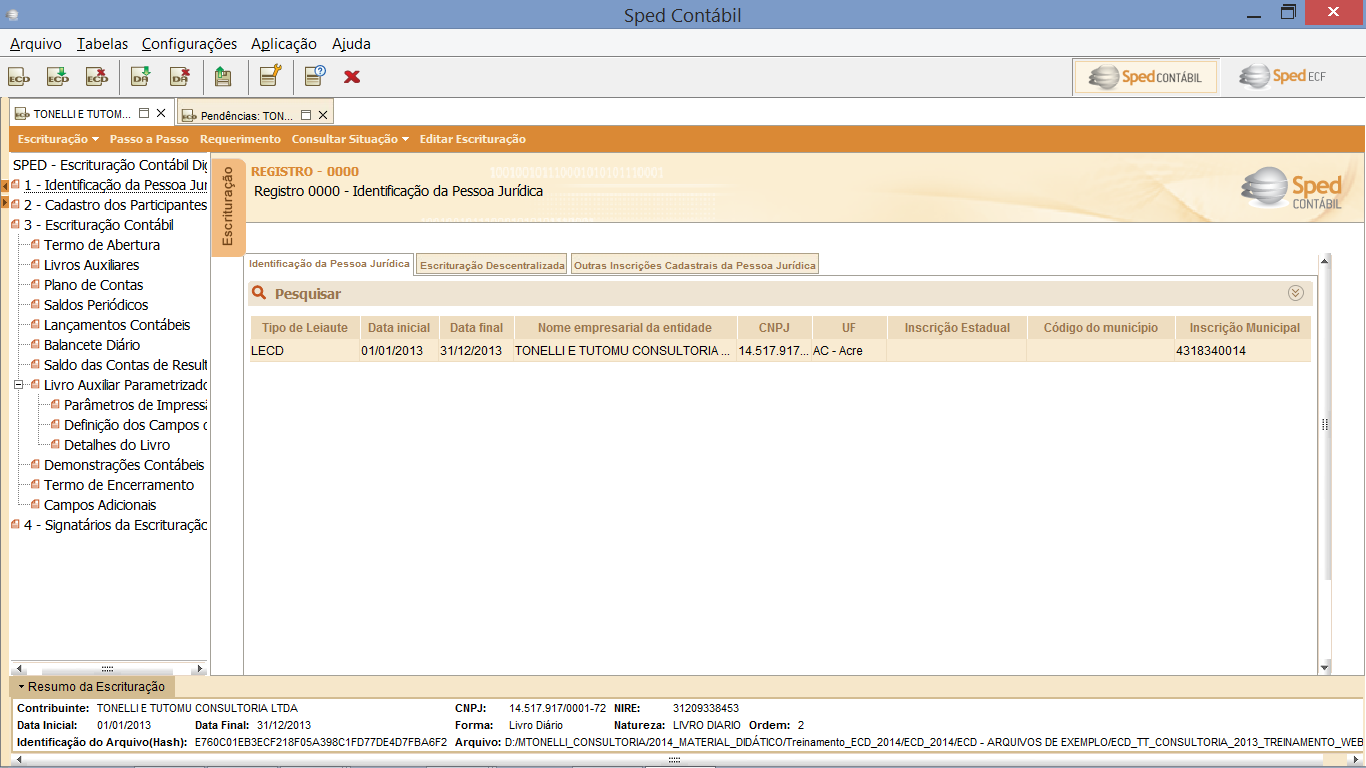Image resolution: width=1366 pixels, height=768 pixels.
Task: Select tree item 3 - Escrituração Contábil
Action: tap(98, 225)
